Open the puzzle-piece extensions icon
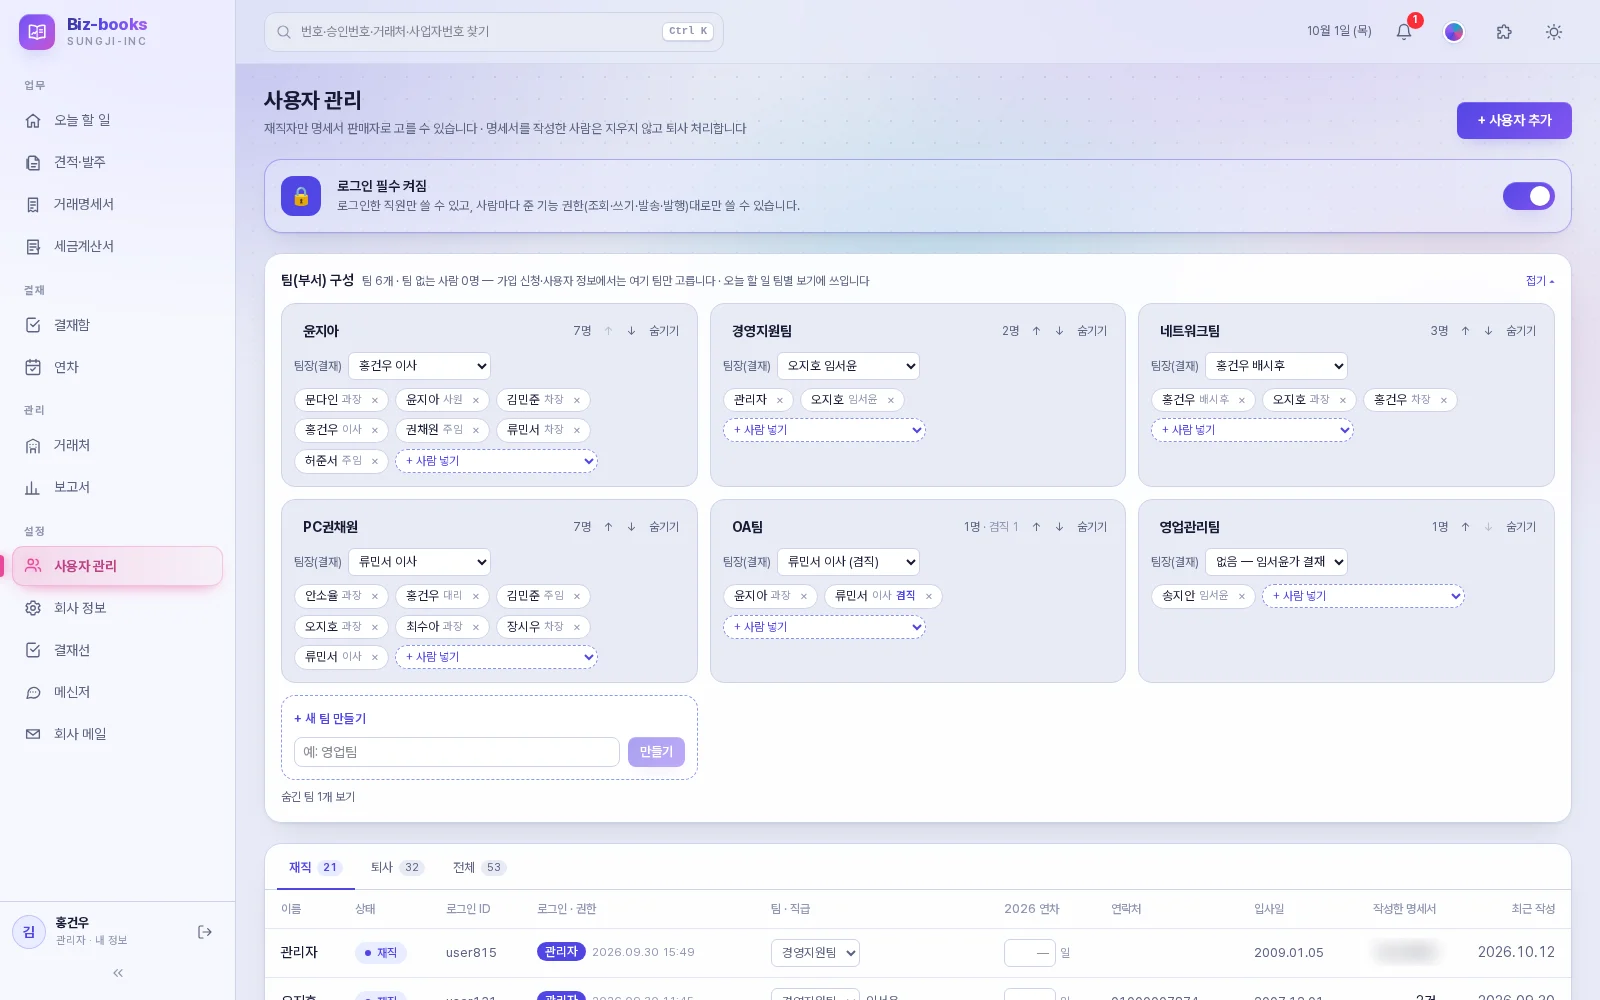This screenshot has width=1600, height=1000. 1504,32
